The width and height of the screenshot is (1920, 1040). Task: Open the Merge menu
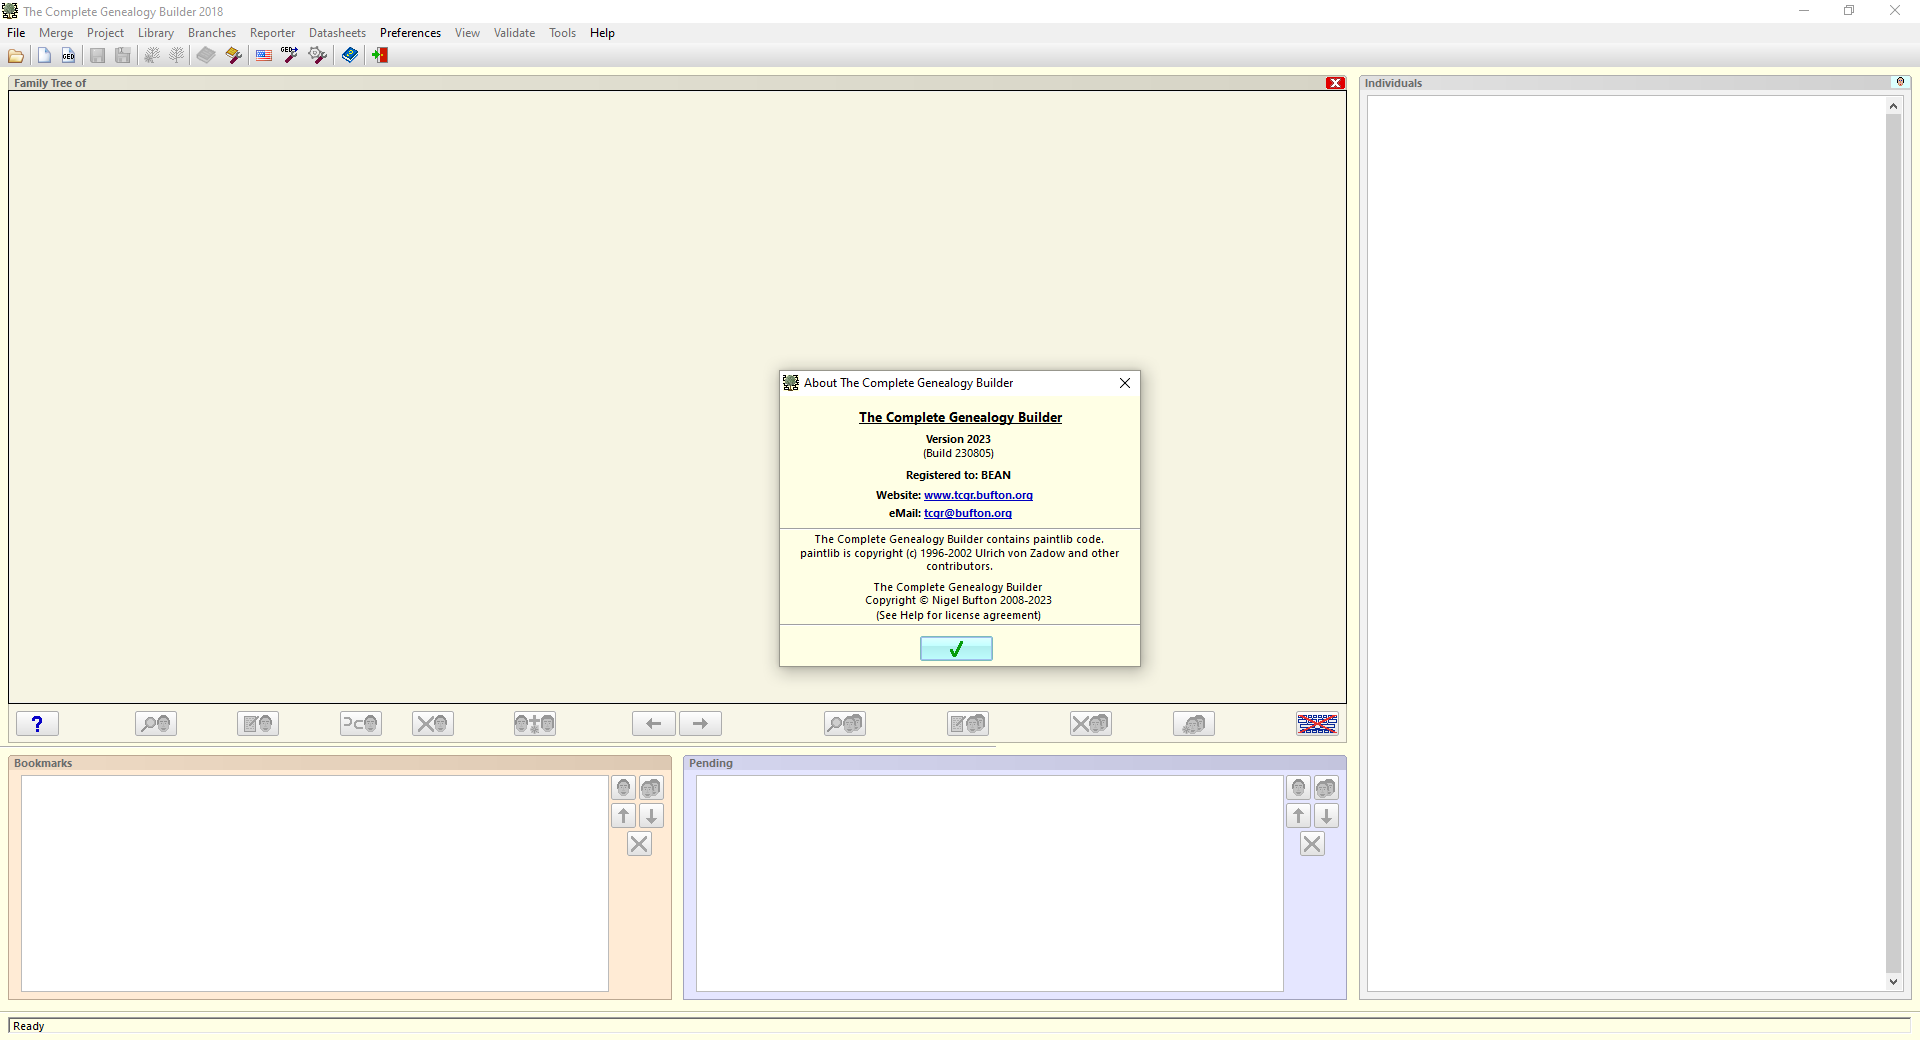[x=56, y=33]
